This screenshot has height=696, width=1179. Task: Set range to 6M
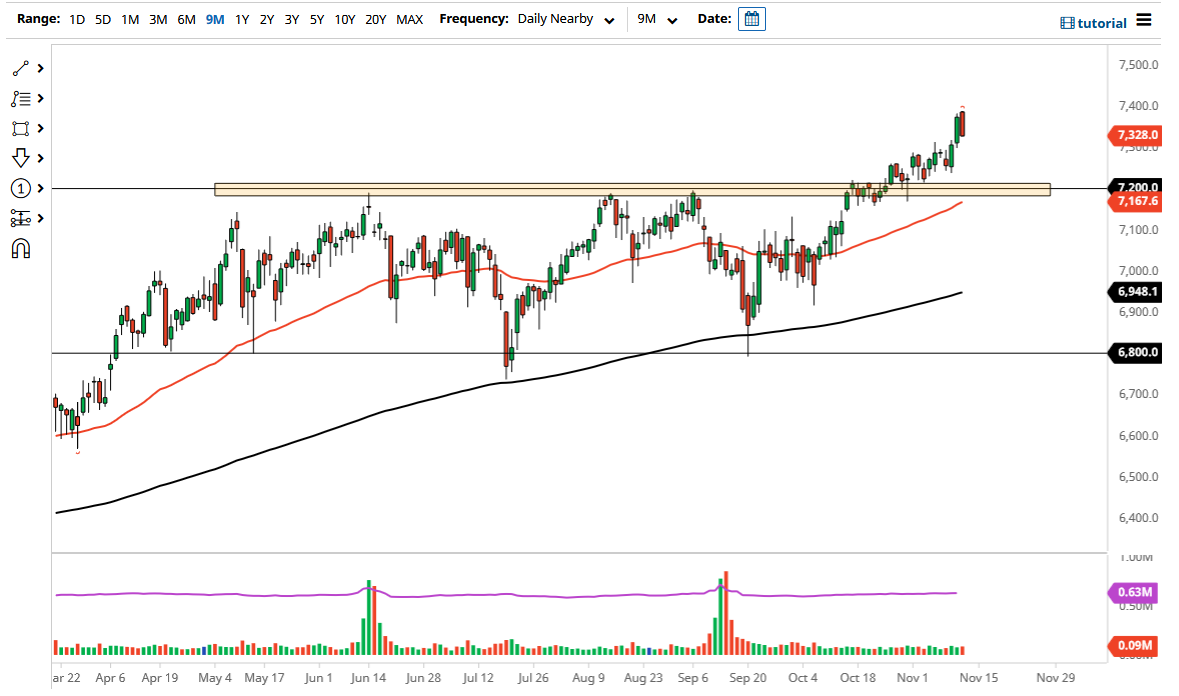(186, 20)
